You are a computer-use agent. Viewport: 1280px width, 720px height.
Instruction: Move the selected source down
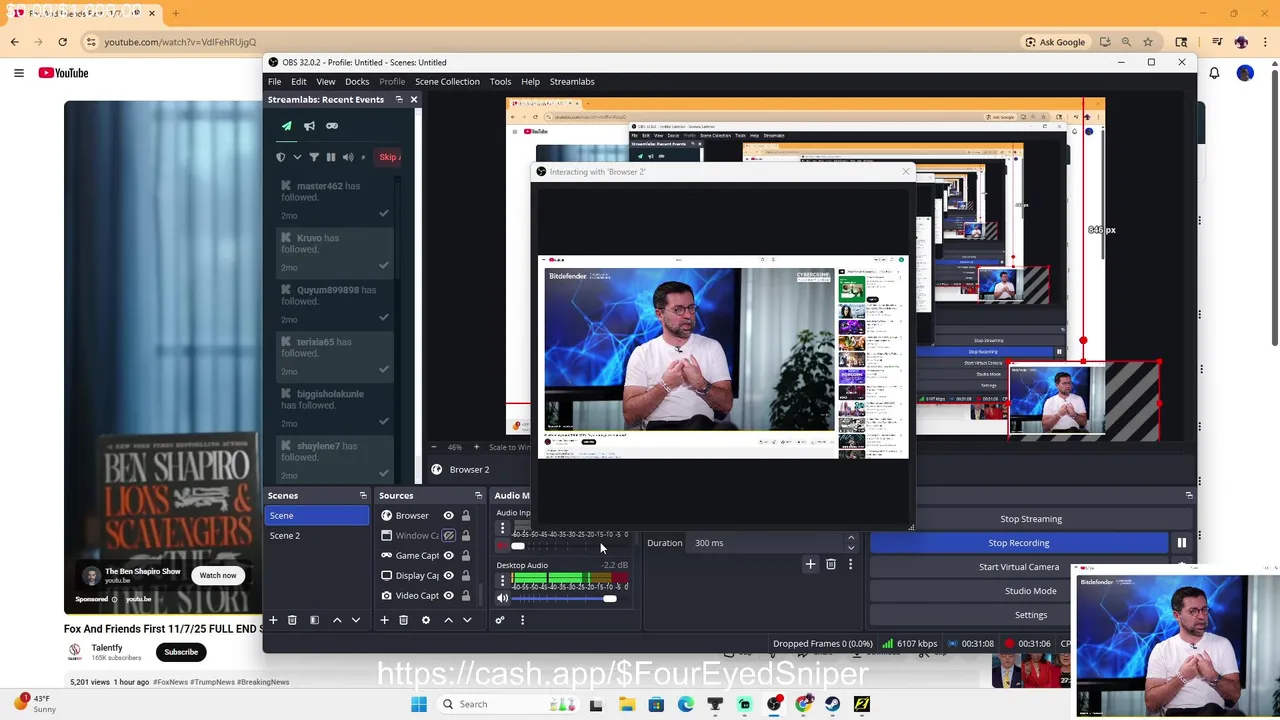467,620
